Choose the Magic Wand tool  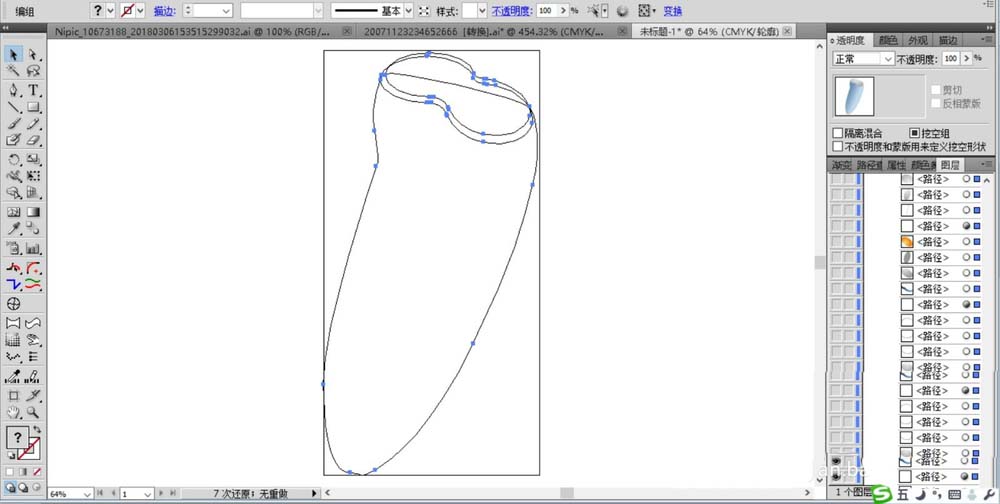tap(14, 71)
